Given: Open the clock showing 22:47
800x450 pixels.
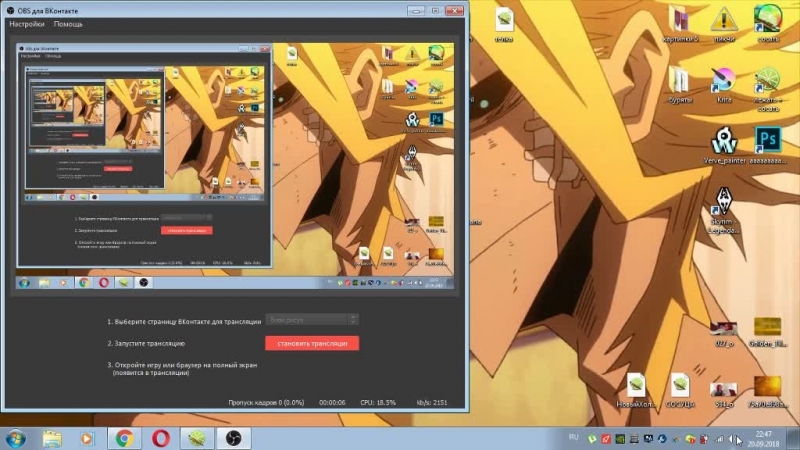Looking at the screenshot, I should pos(763,439).
